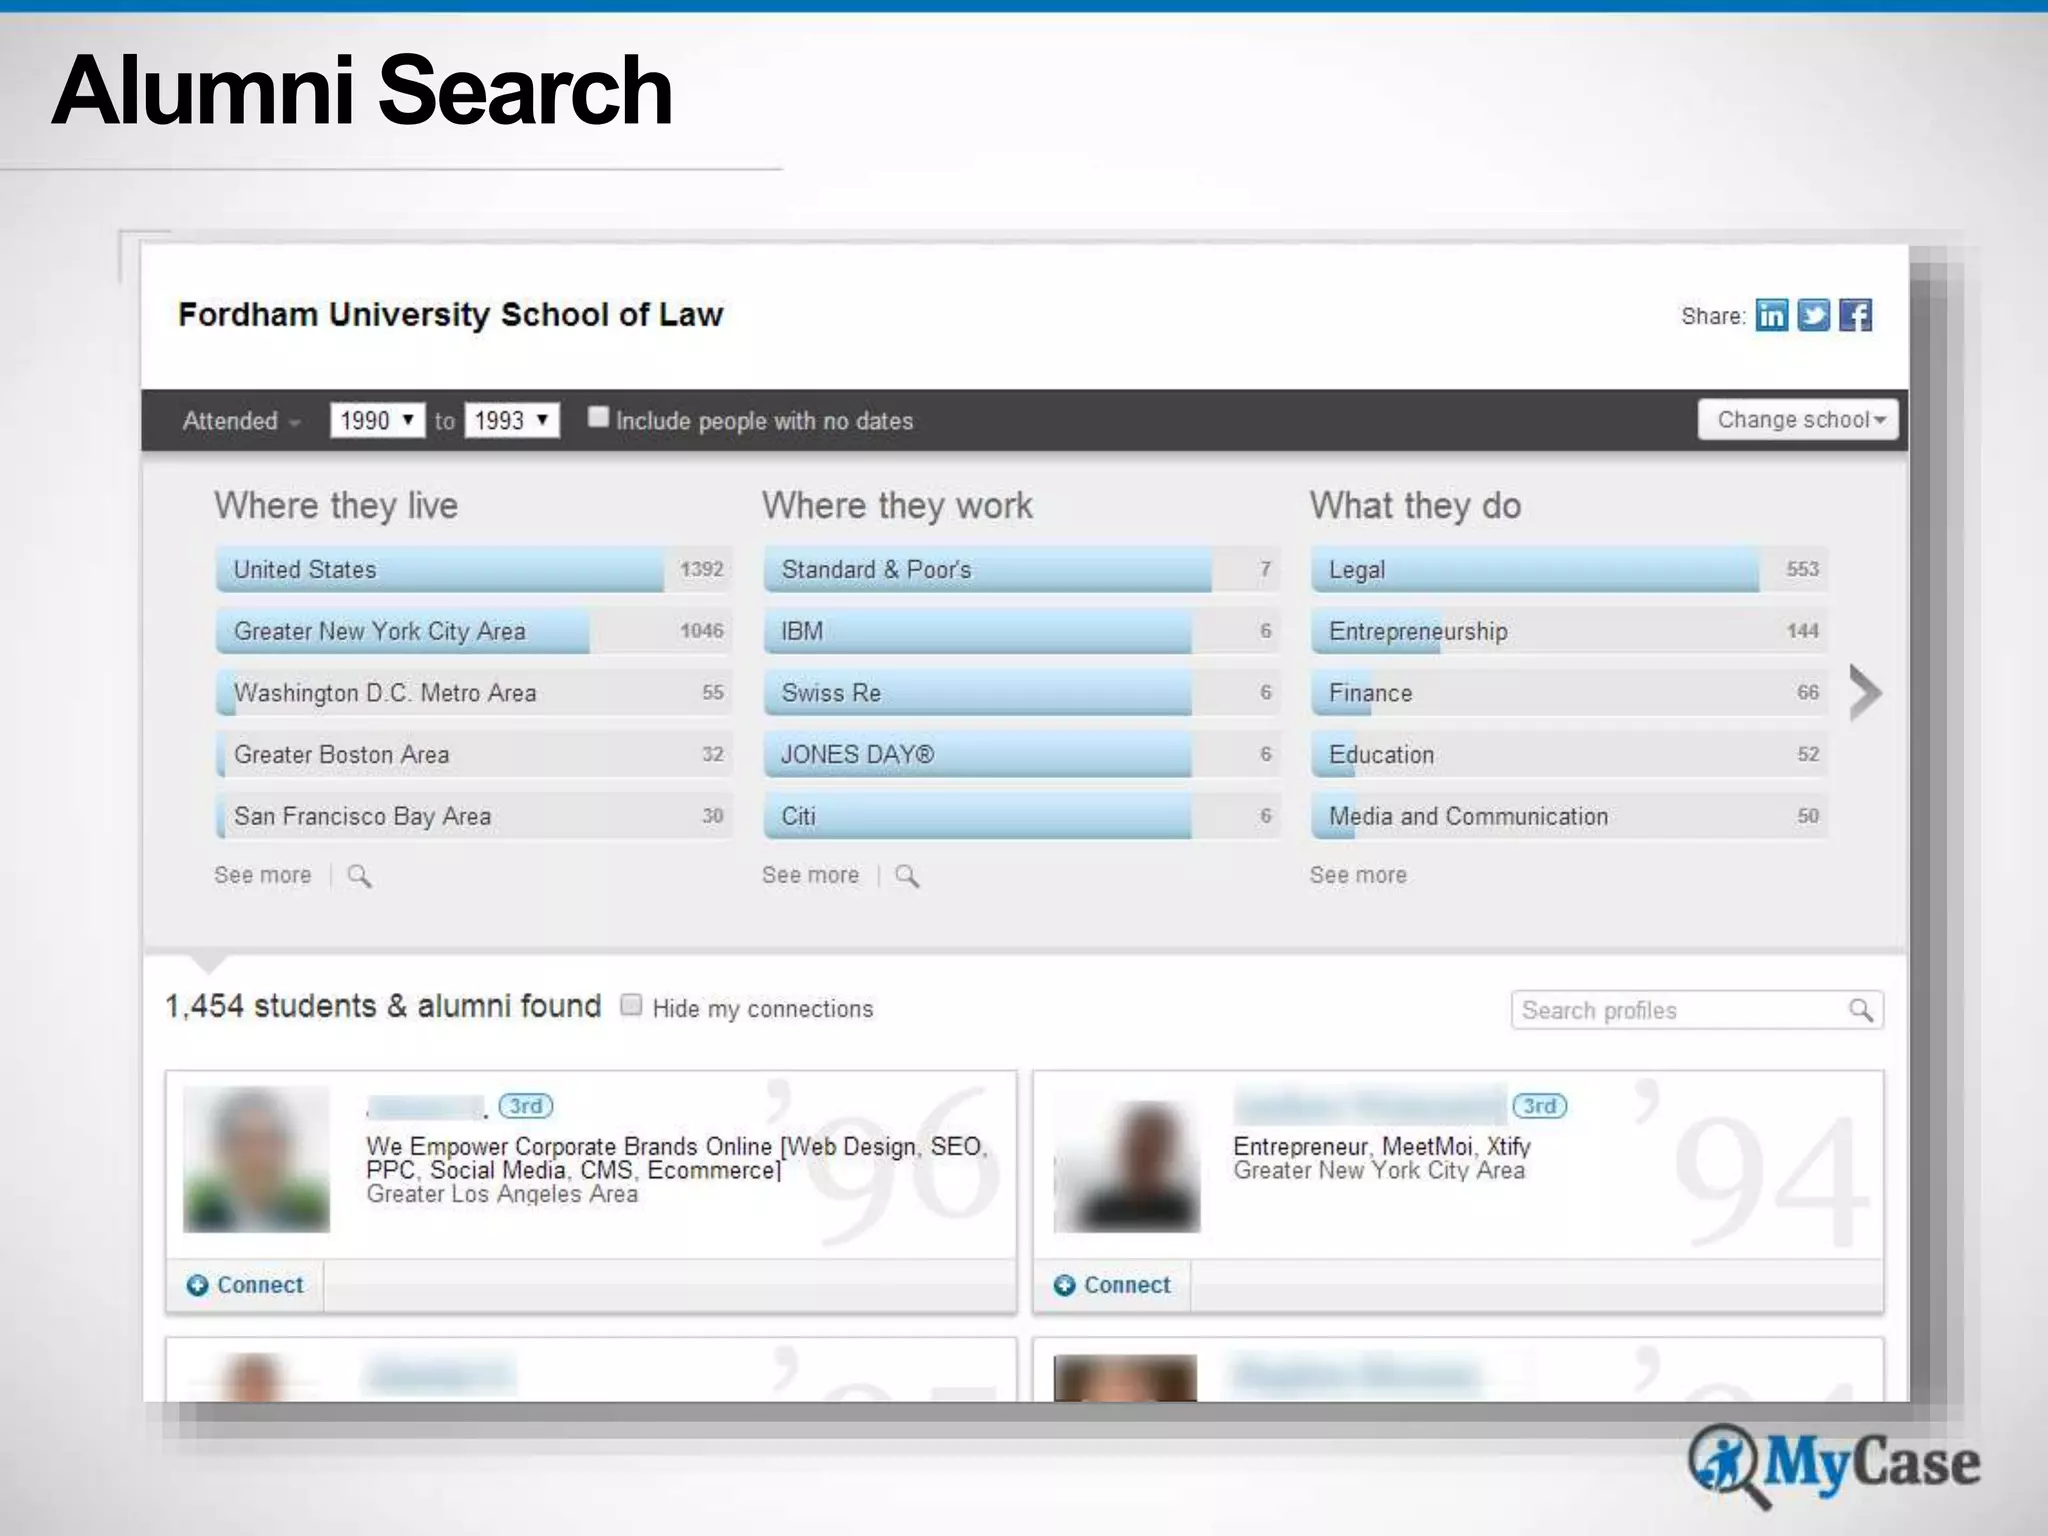The image size is (2048, 1536).
Task: Click See more under Where they work
Action: pos(810,875)
